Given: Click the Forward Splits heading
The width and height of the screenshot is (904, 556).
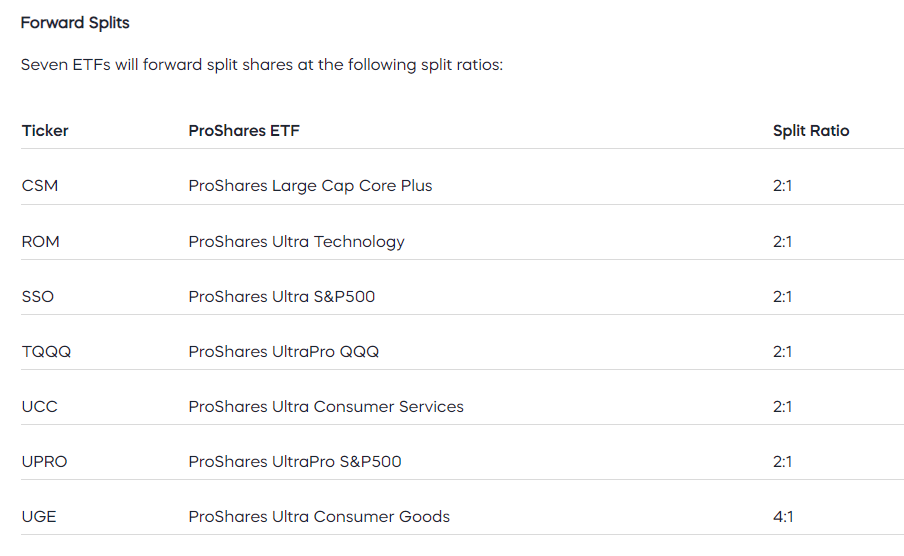Looking at the screenshot, I should 75,23.
